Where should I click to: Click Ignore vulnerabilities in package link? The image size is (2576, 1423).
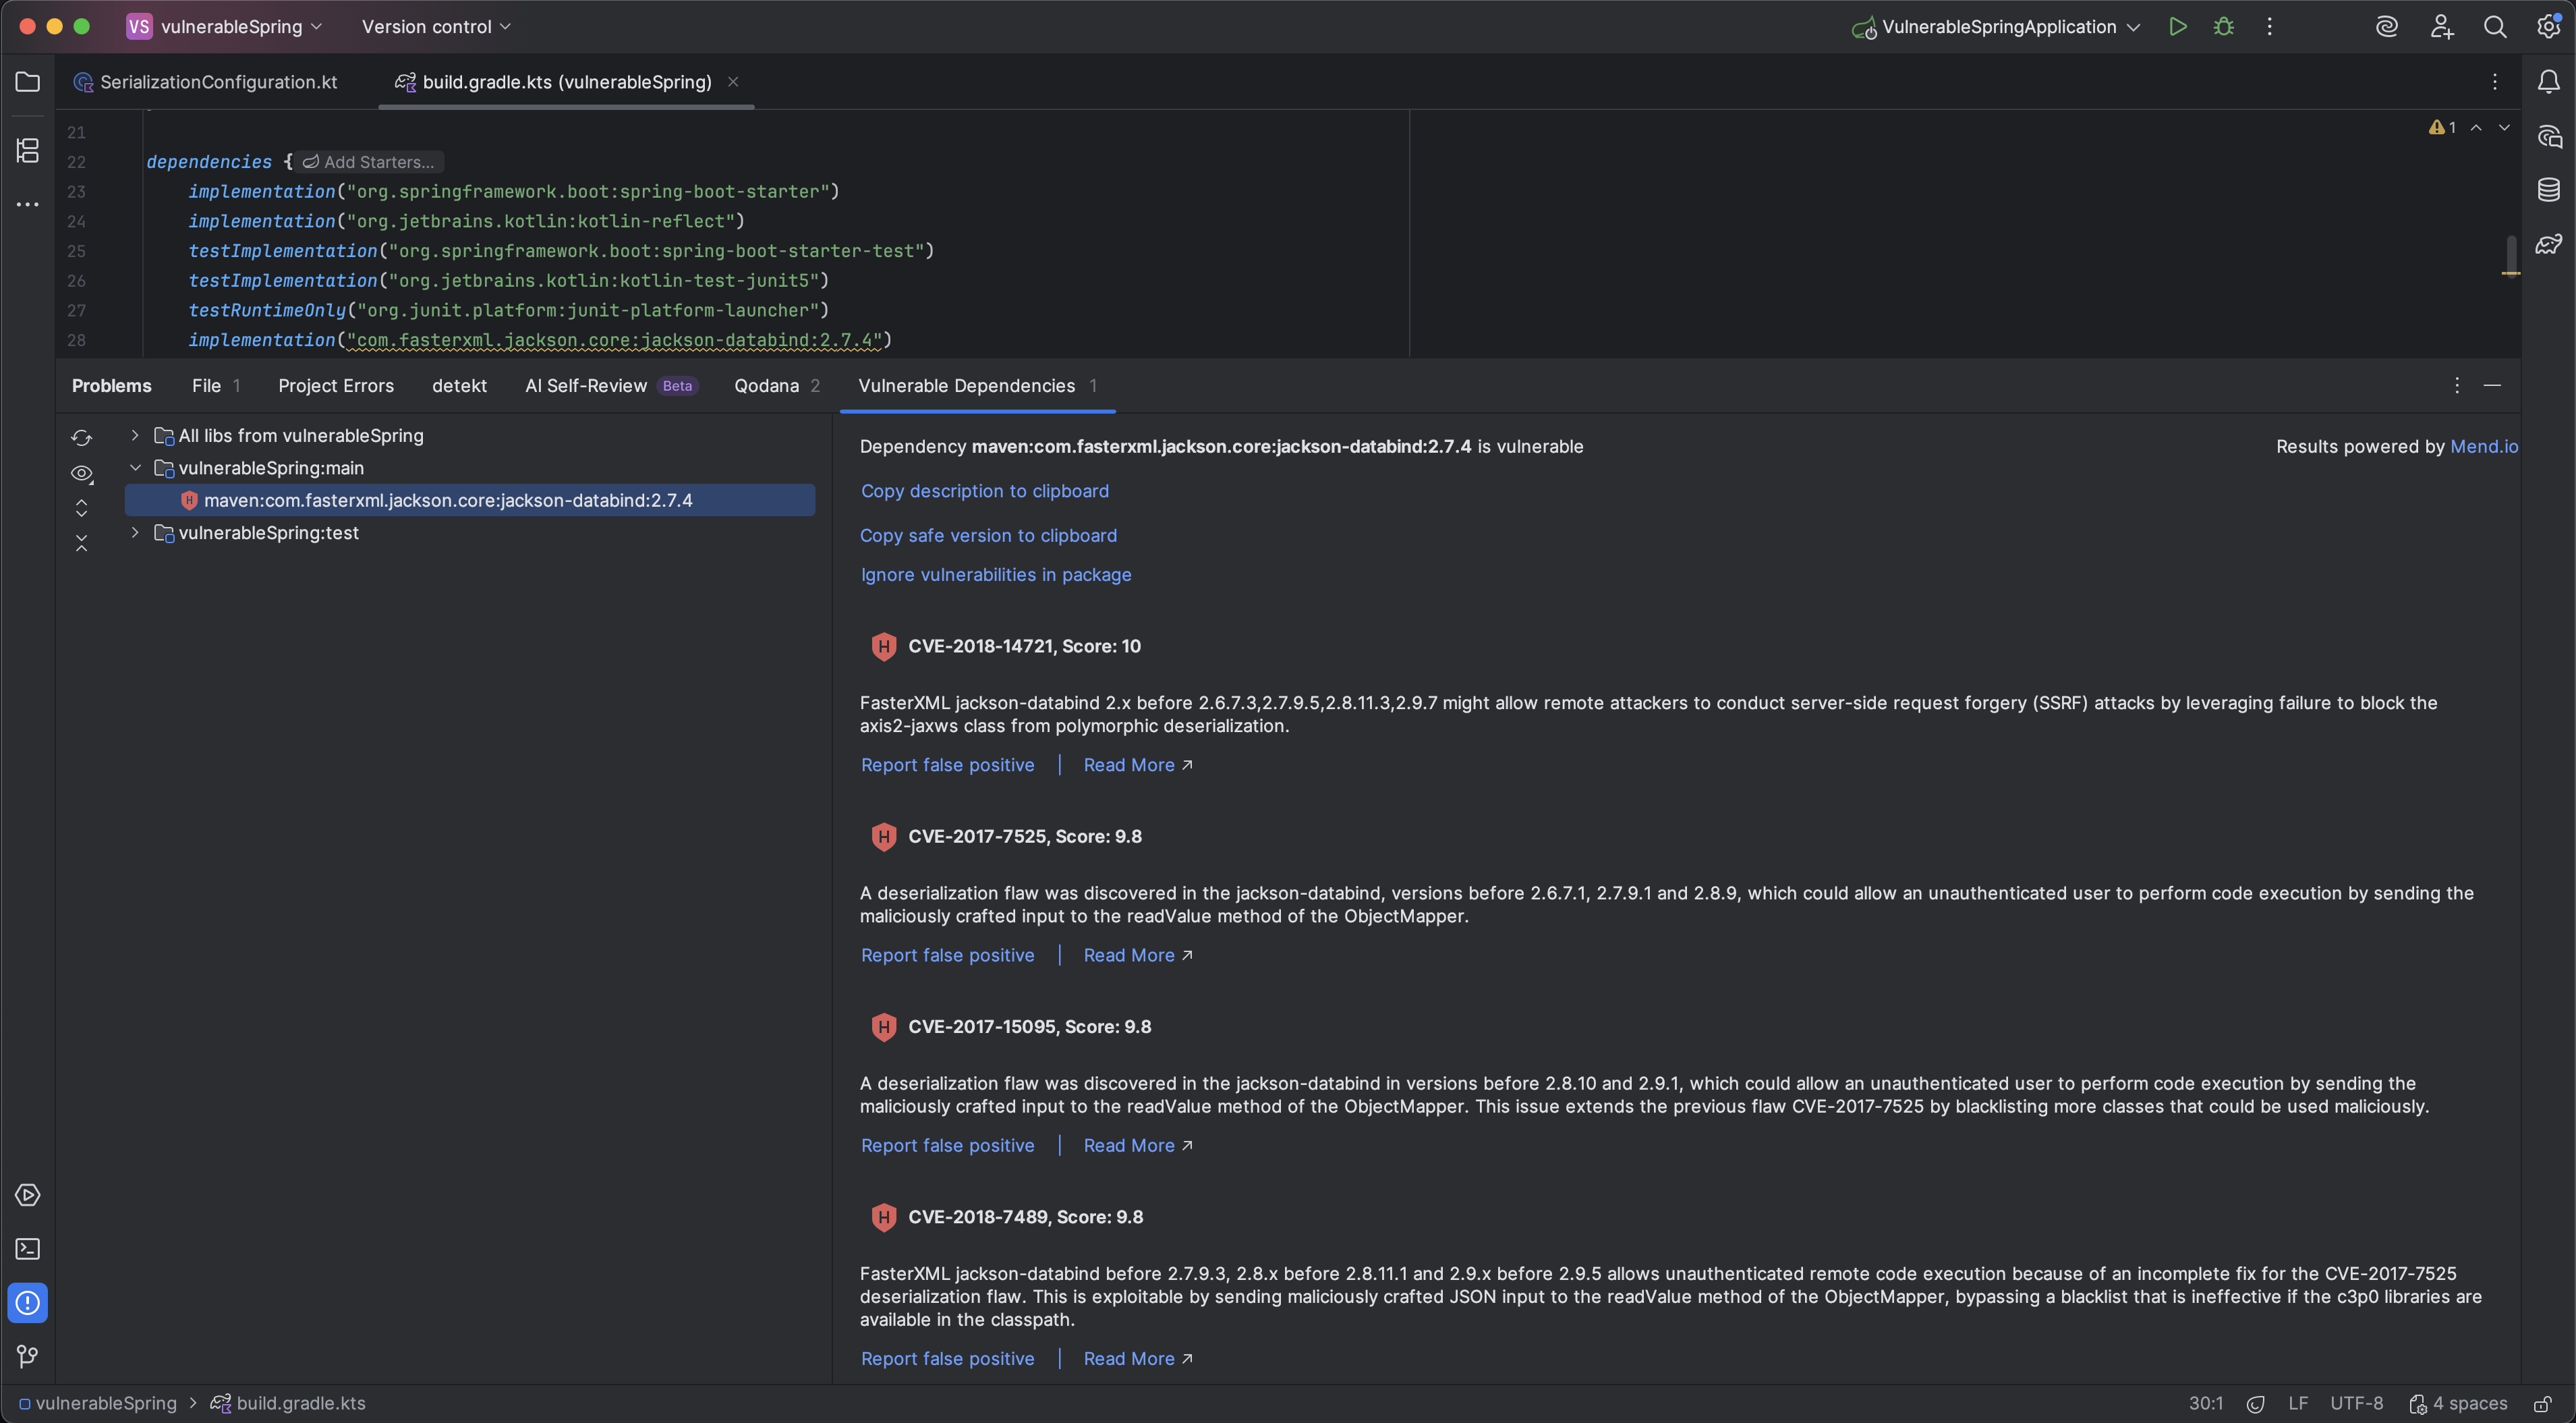tap(996, 575)
